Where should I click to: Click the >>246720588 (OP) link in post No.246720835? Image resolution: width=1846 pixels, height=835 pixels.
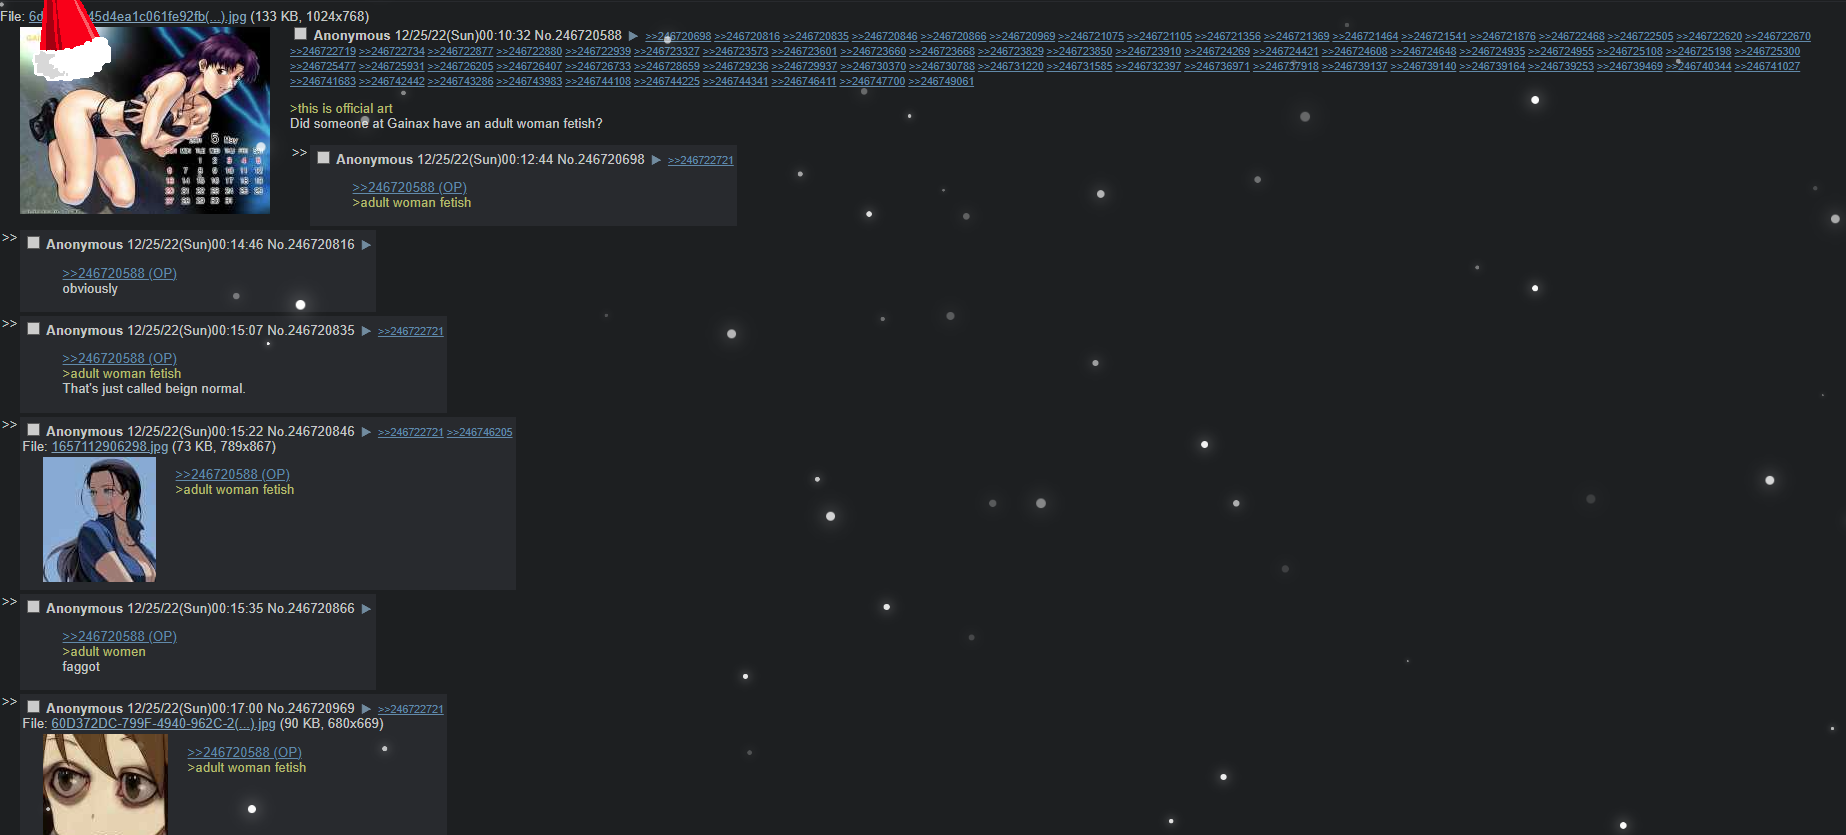tap(119, 358)
